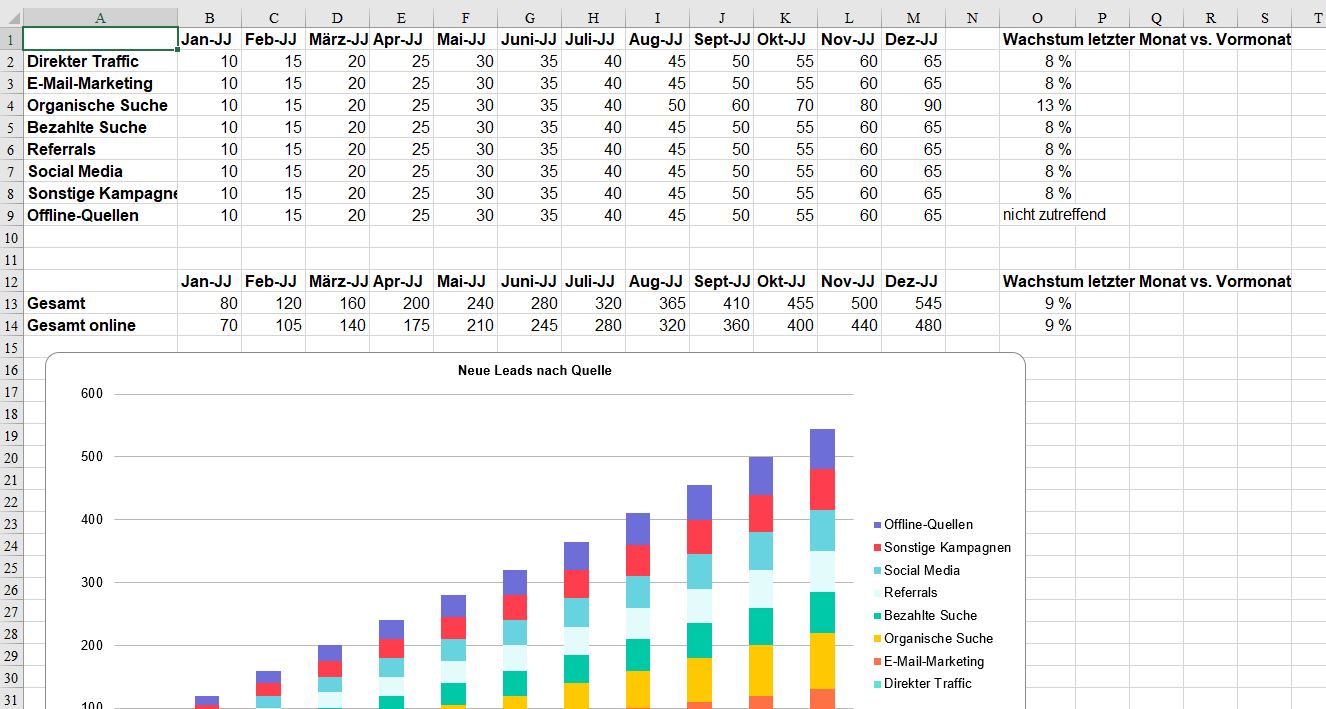Image resolution: width=1326 pixels, height=709 pixels.
Task: Click the Organische Suche Dez-JJ value 90
Action: coord(913,105)
